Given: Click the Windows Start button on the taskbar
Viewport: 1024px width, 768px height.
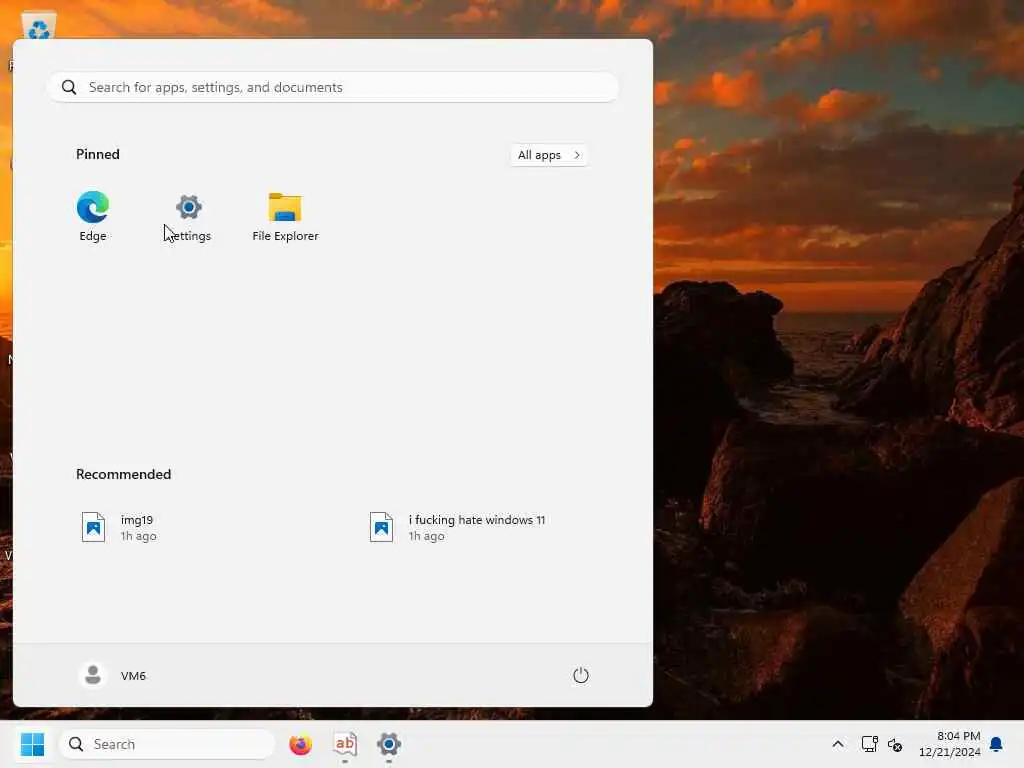Looking at the screenshot, I should tap(32, 744).
